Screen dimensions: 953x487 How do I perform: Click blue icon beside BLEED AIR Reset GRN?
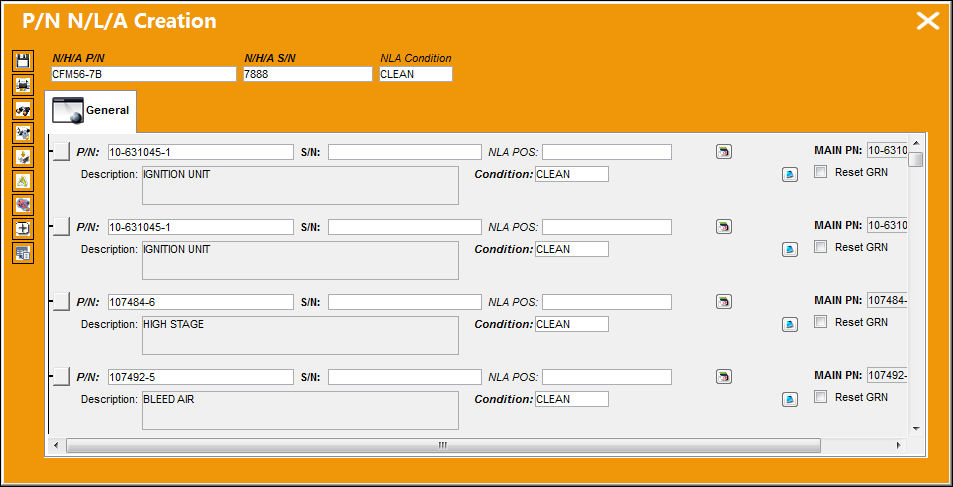[790, 399]
